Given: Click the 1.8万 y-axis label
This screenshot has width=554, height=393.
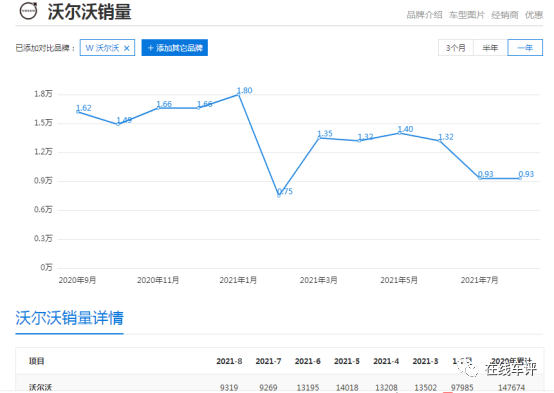Looking at the screenshot, I should point(43,94).
